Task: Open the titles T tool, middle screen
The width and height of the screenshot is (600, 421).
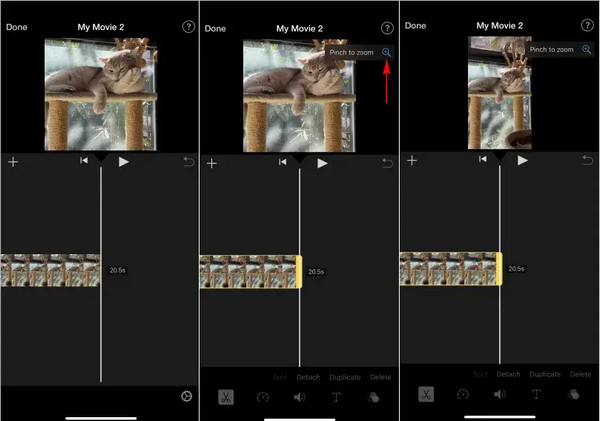Action: 336,397
